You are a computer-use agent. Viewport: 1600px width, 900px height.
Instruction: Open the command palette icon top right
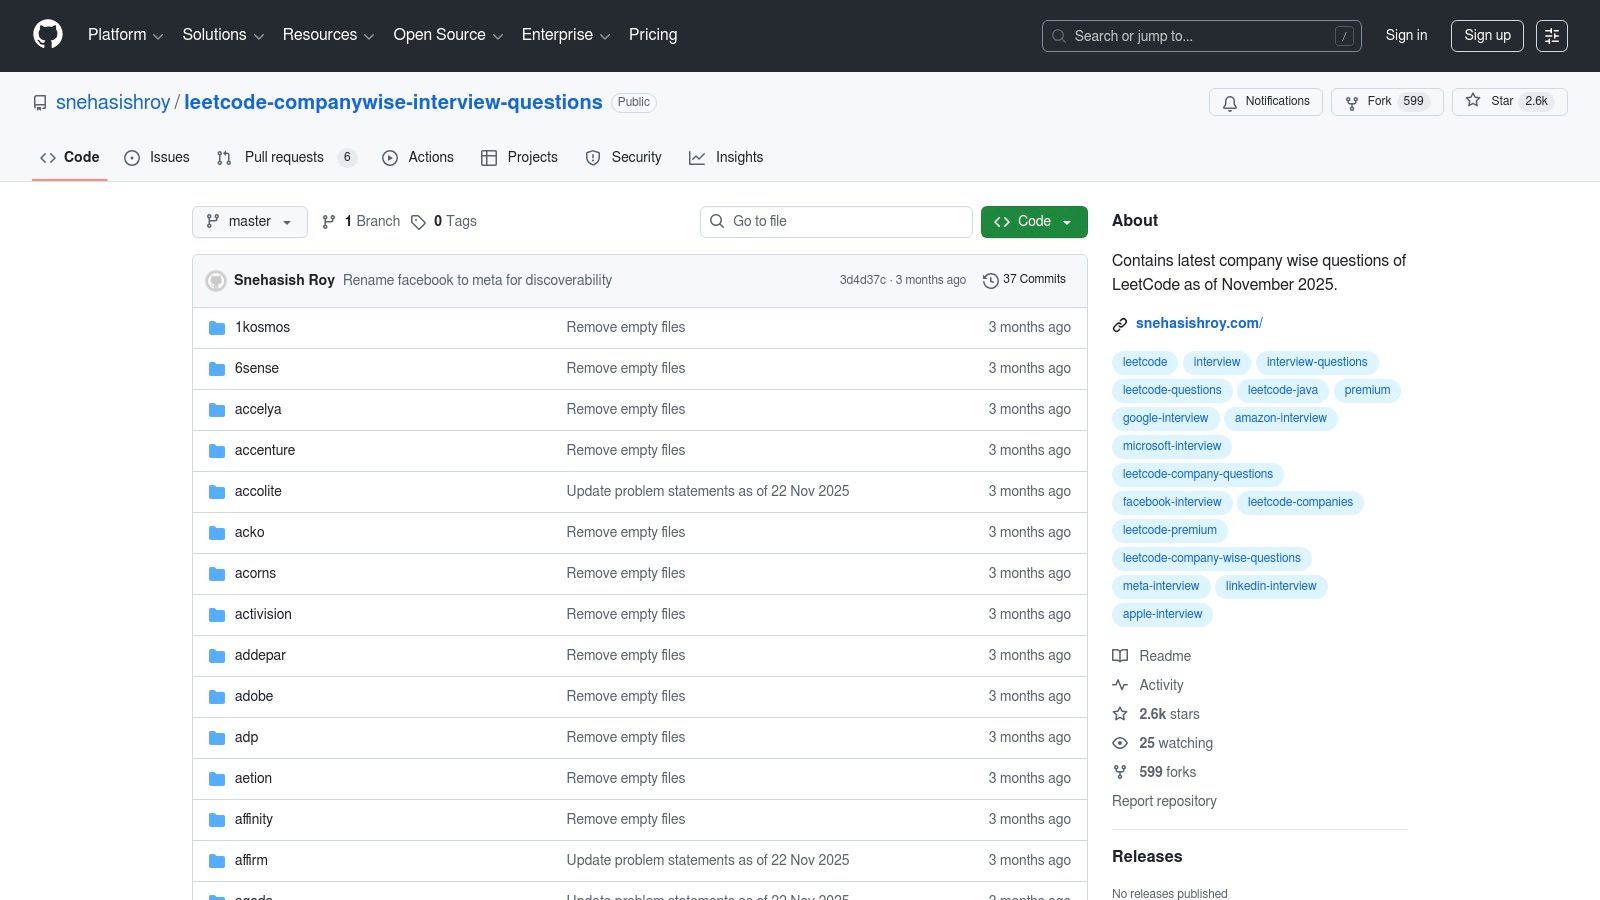pyautogui.click(x=1552, y=35)
